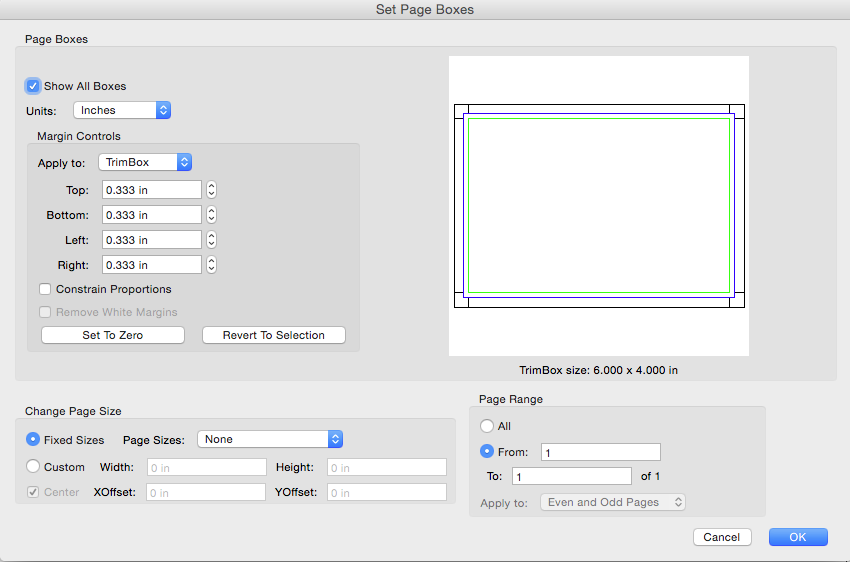The image size is (850, 562).
Task: Click the Right margin stepper arrows
Action: (x=211, y=265)
